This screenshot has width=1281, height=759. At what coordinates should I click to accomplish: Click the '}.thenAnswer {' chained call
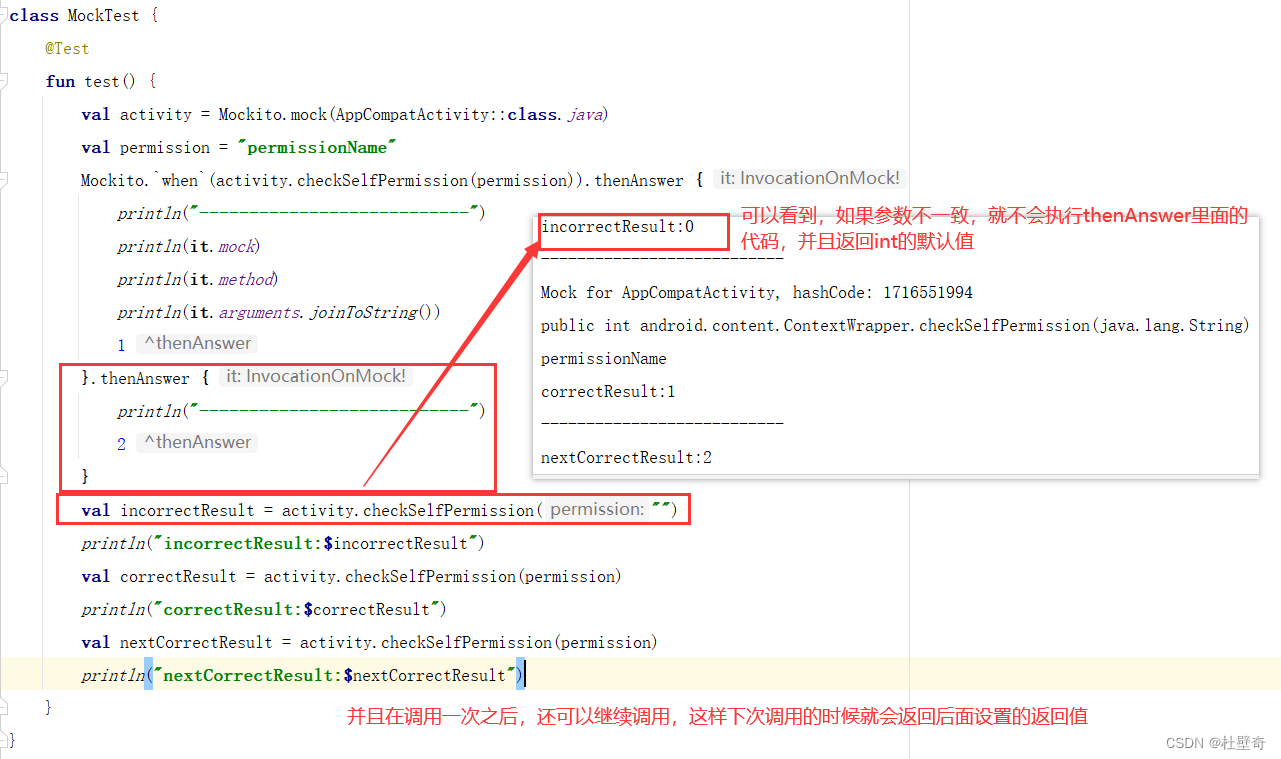[144, 378]
